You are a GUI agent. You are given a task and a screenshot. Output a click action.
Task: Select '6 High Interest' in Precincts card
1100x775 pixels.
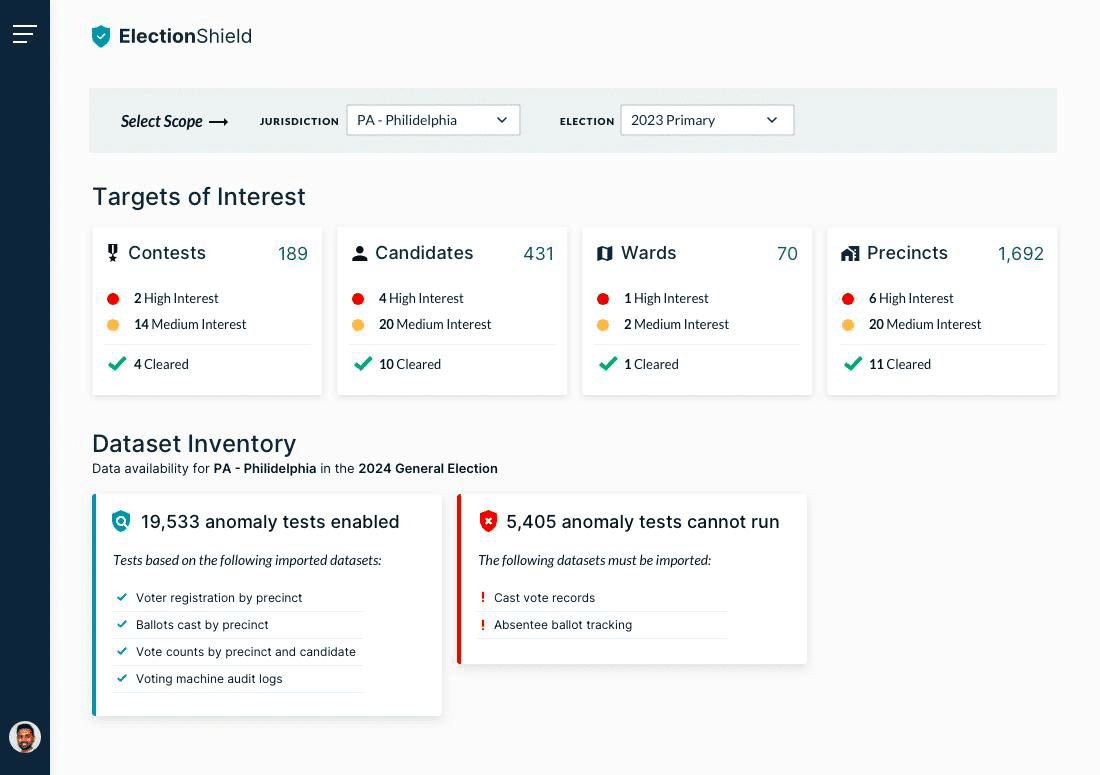911,298
